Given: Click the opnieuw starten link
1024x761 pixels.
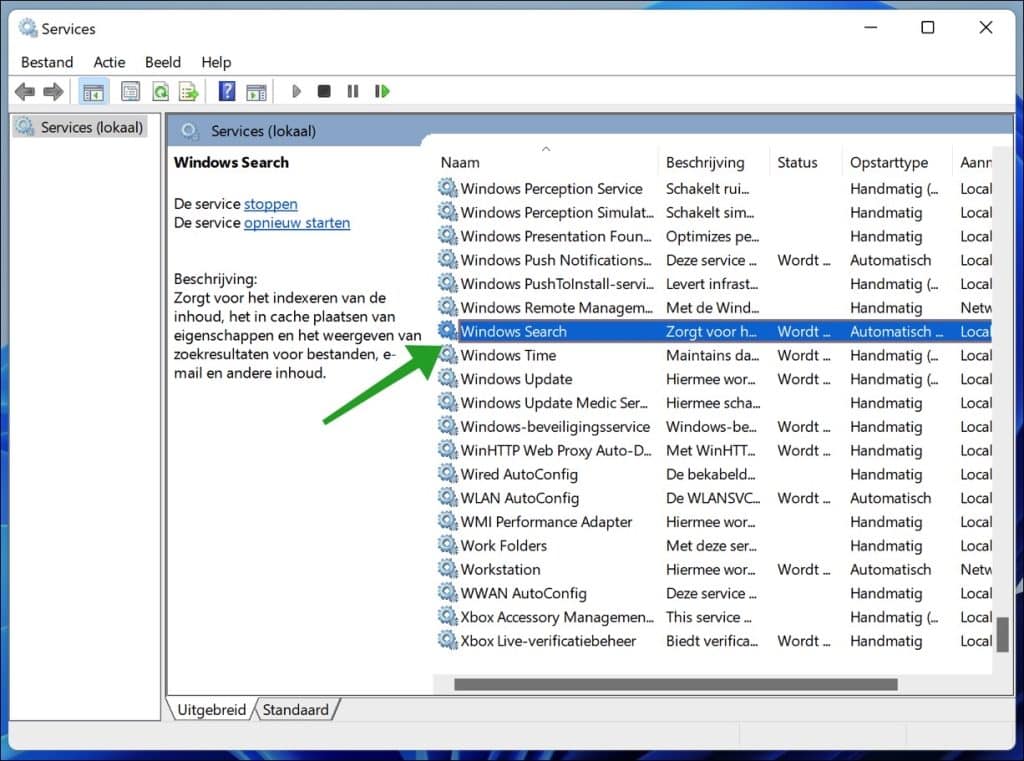Looking at the screenshot, I should click(297, 223).
